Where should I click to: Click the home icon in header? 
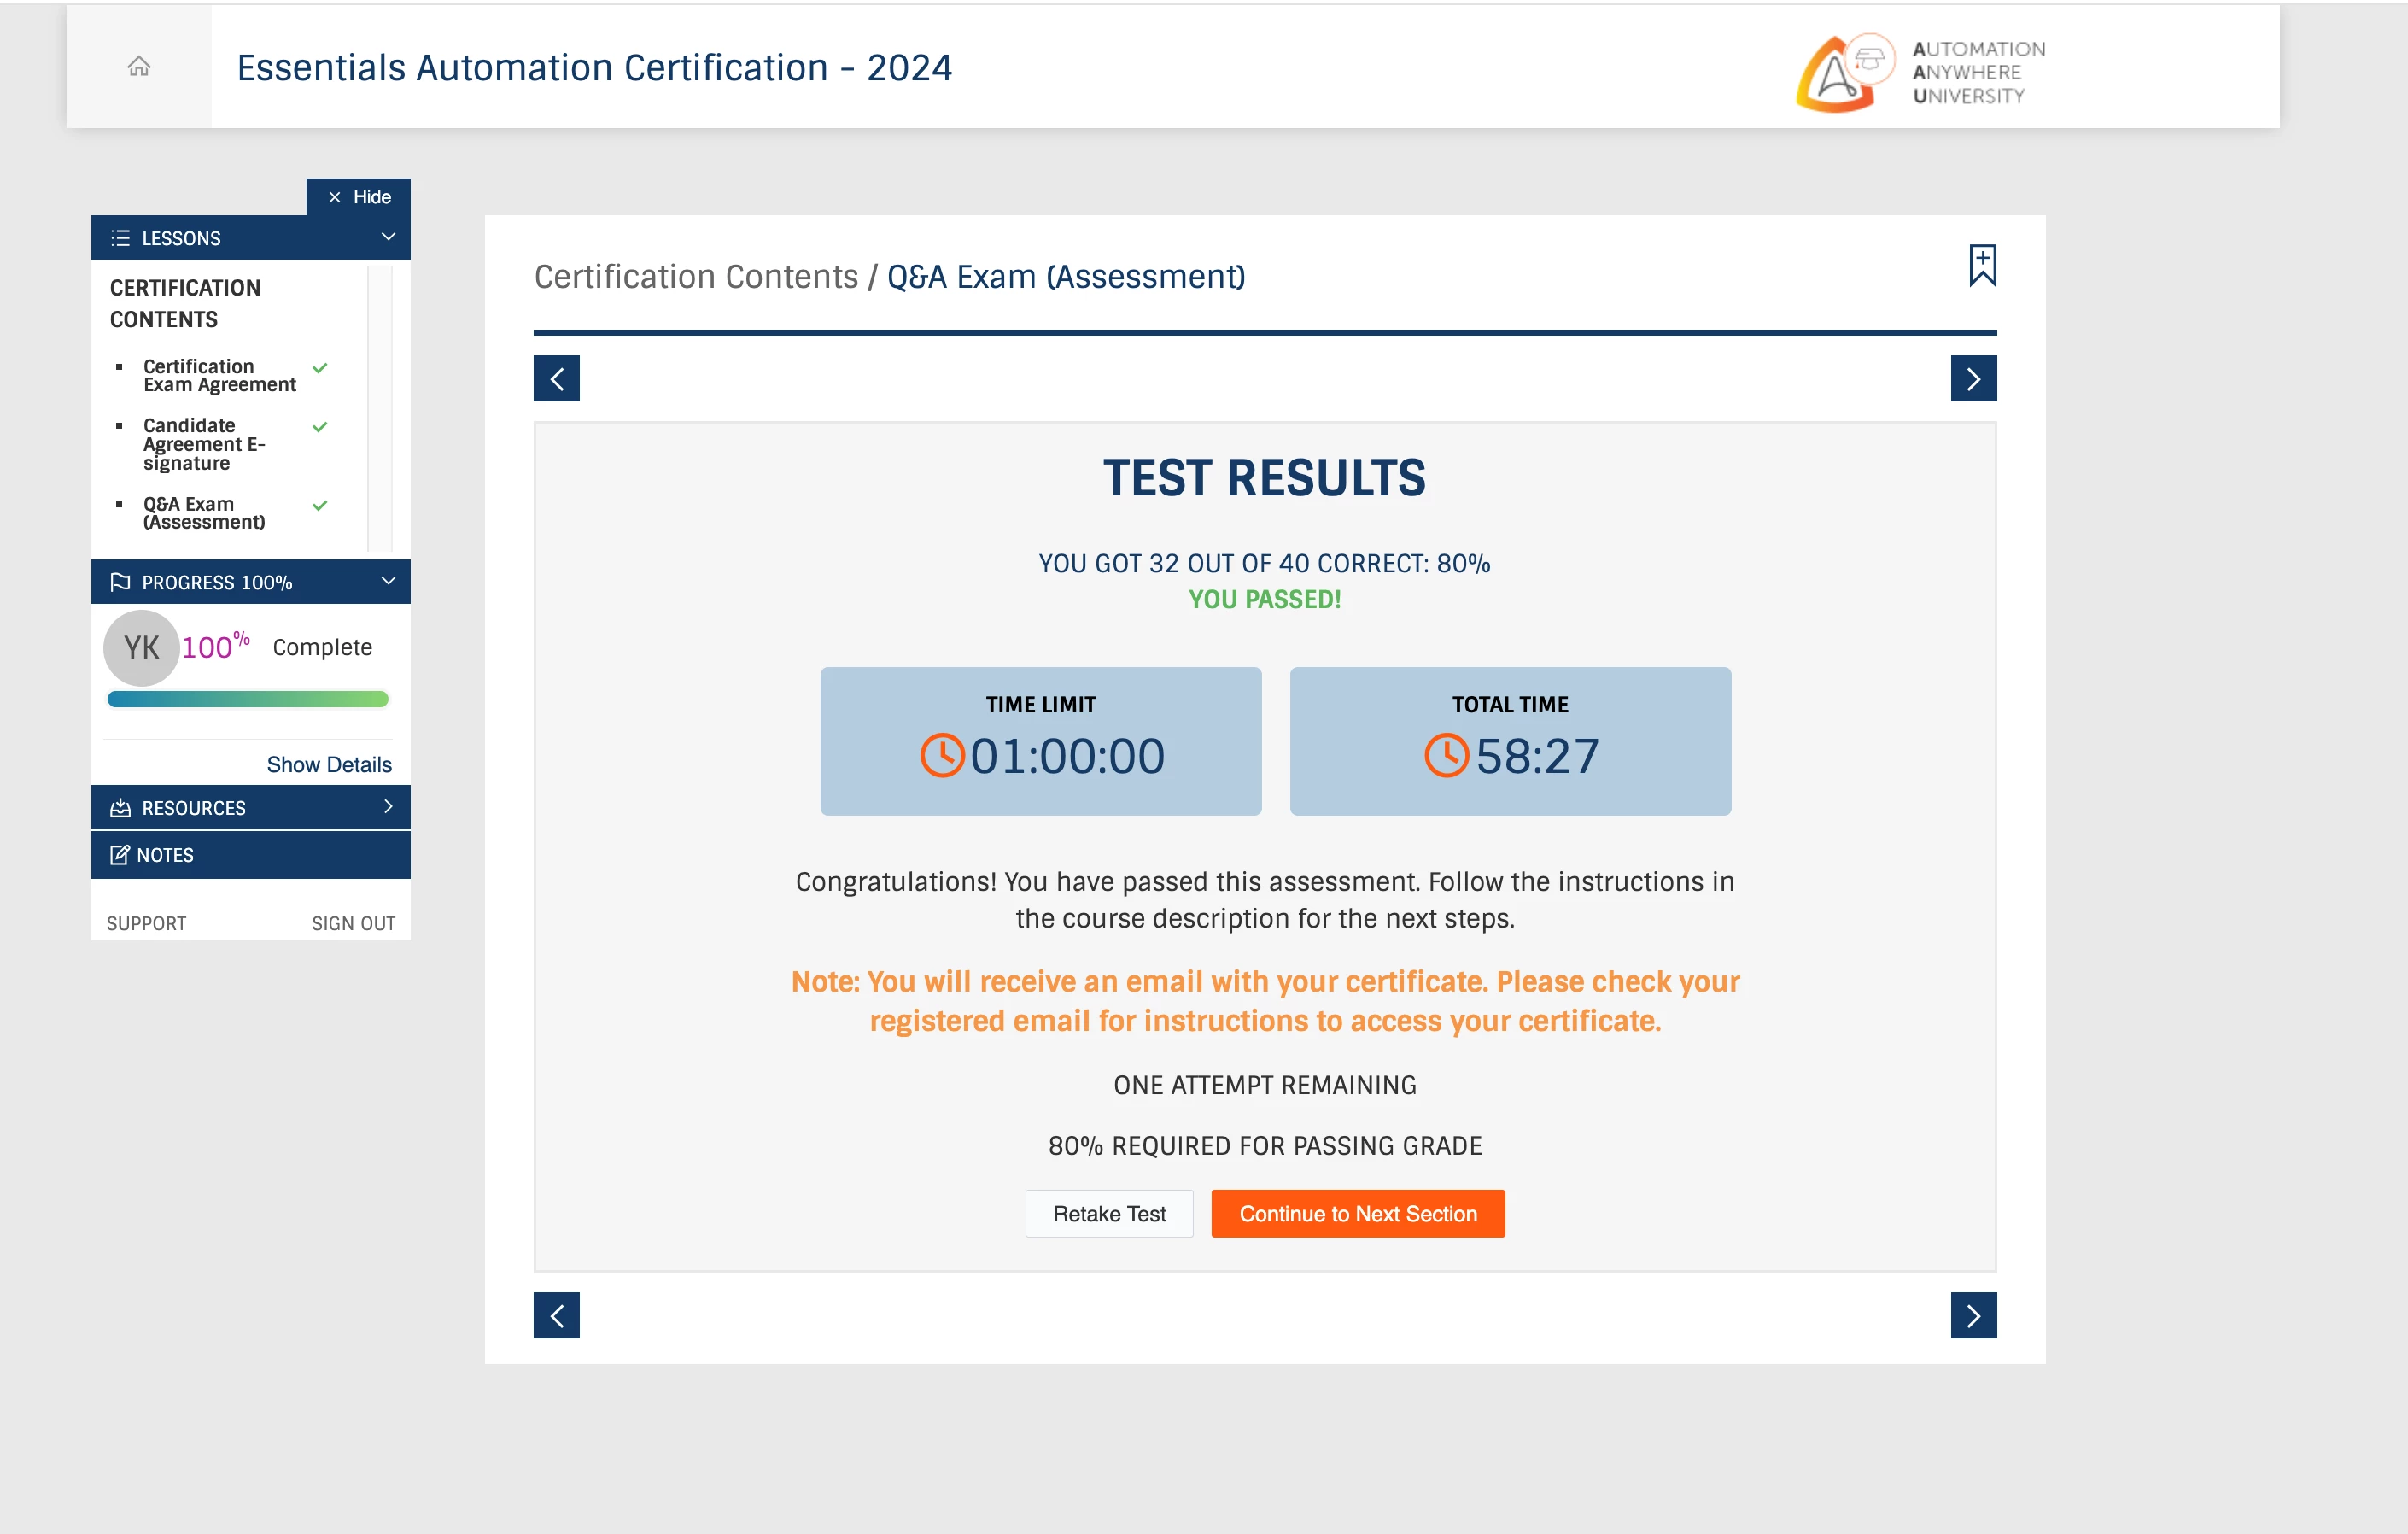coord(139,67)
